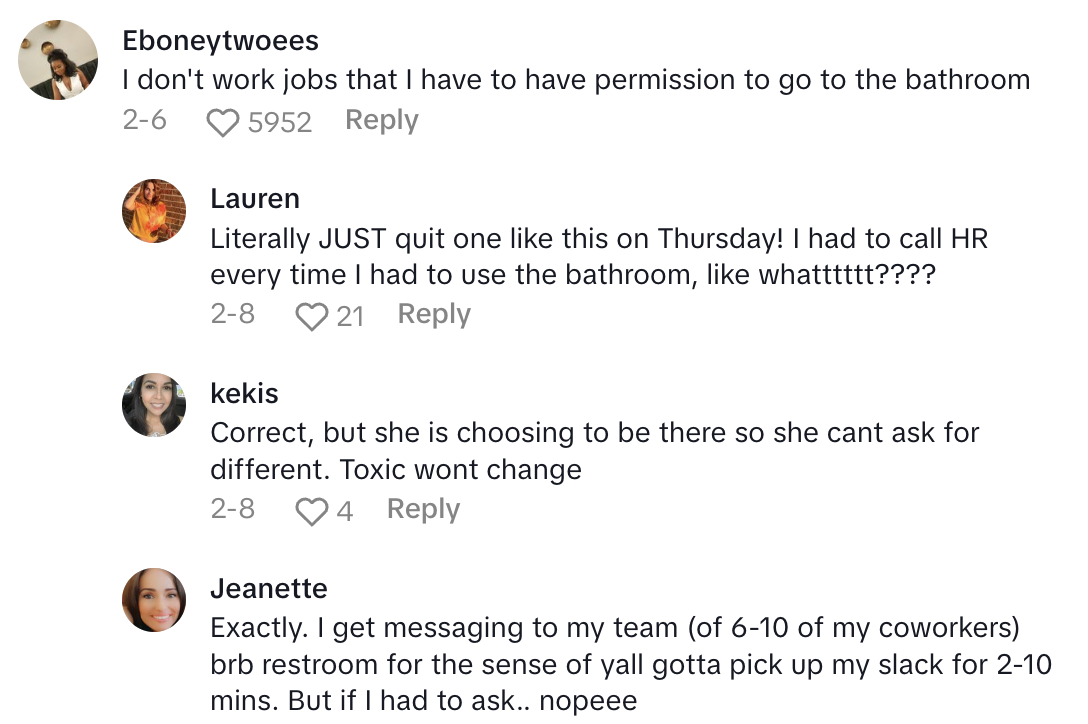Click the username Lauren
Screen dimensions: 1088x724
[255, 199]
